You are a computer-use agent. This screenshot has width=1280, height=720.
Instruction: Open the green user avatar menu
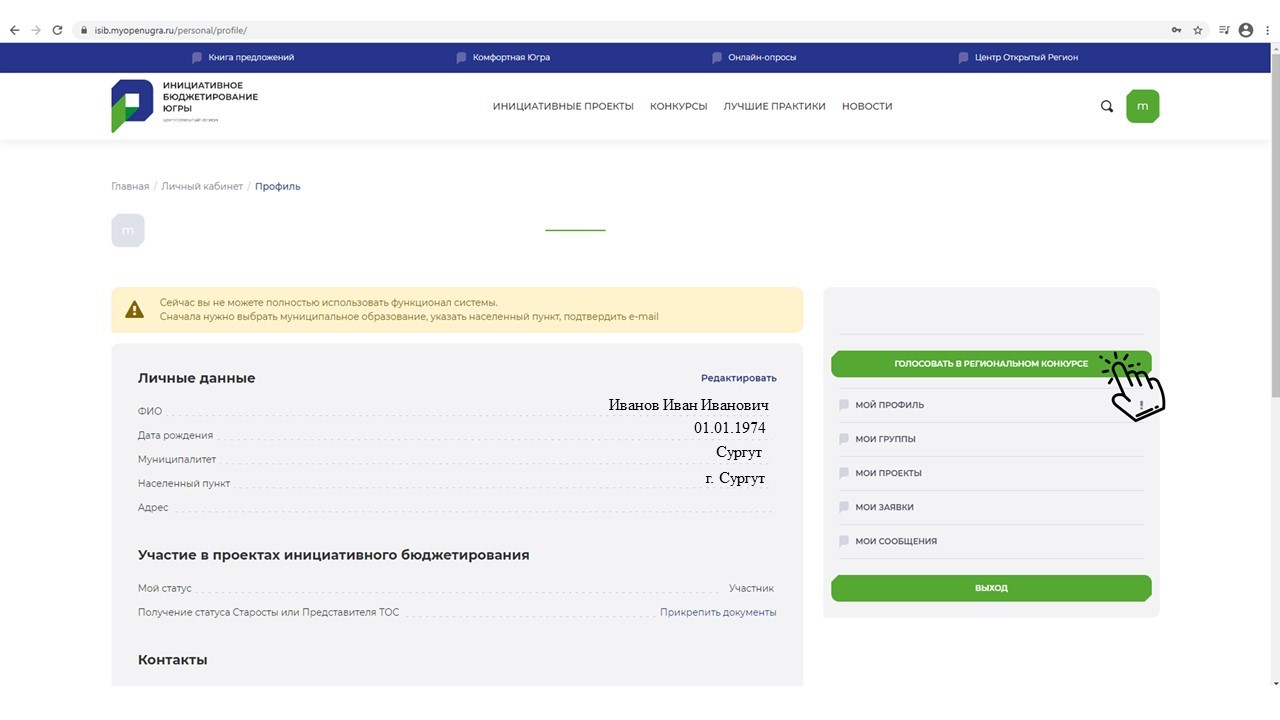click(1142, 106)
